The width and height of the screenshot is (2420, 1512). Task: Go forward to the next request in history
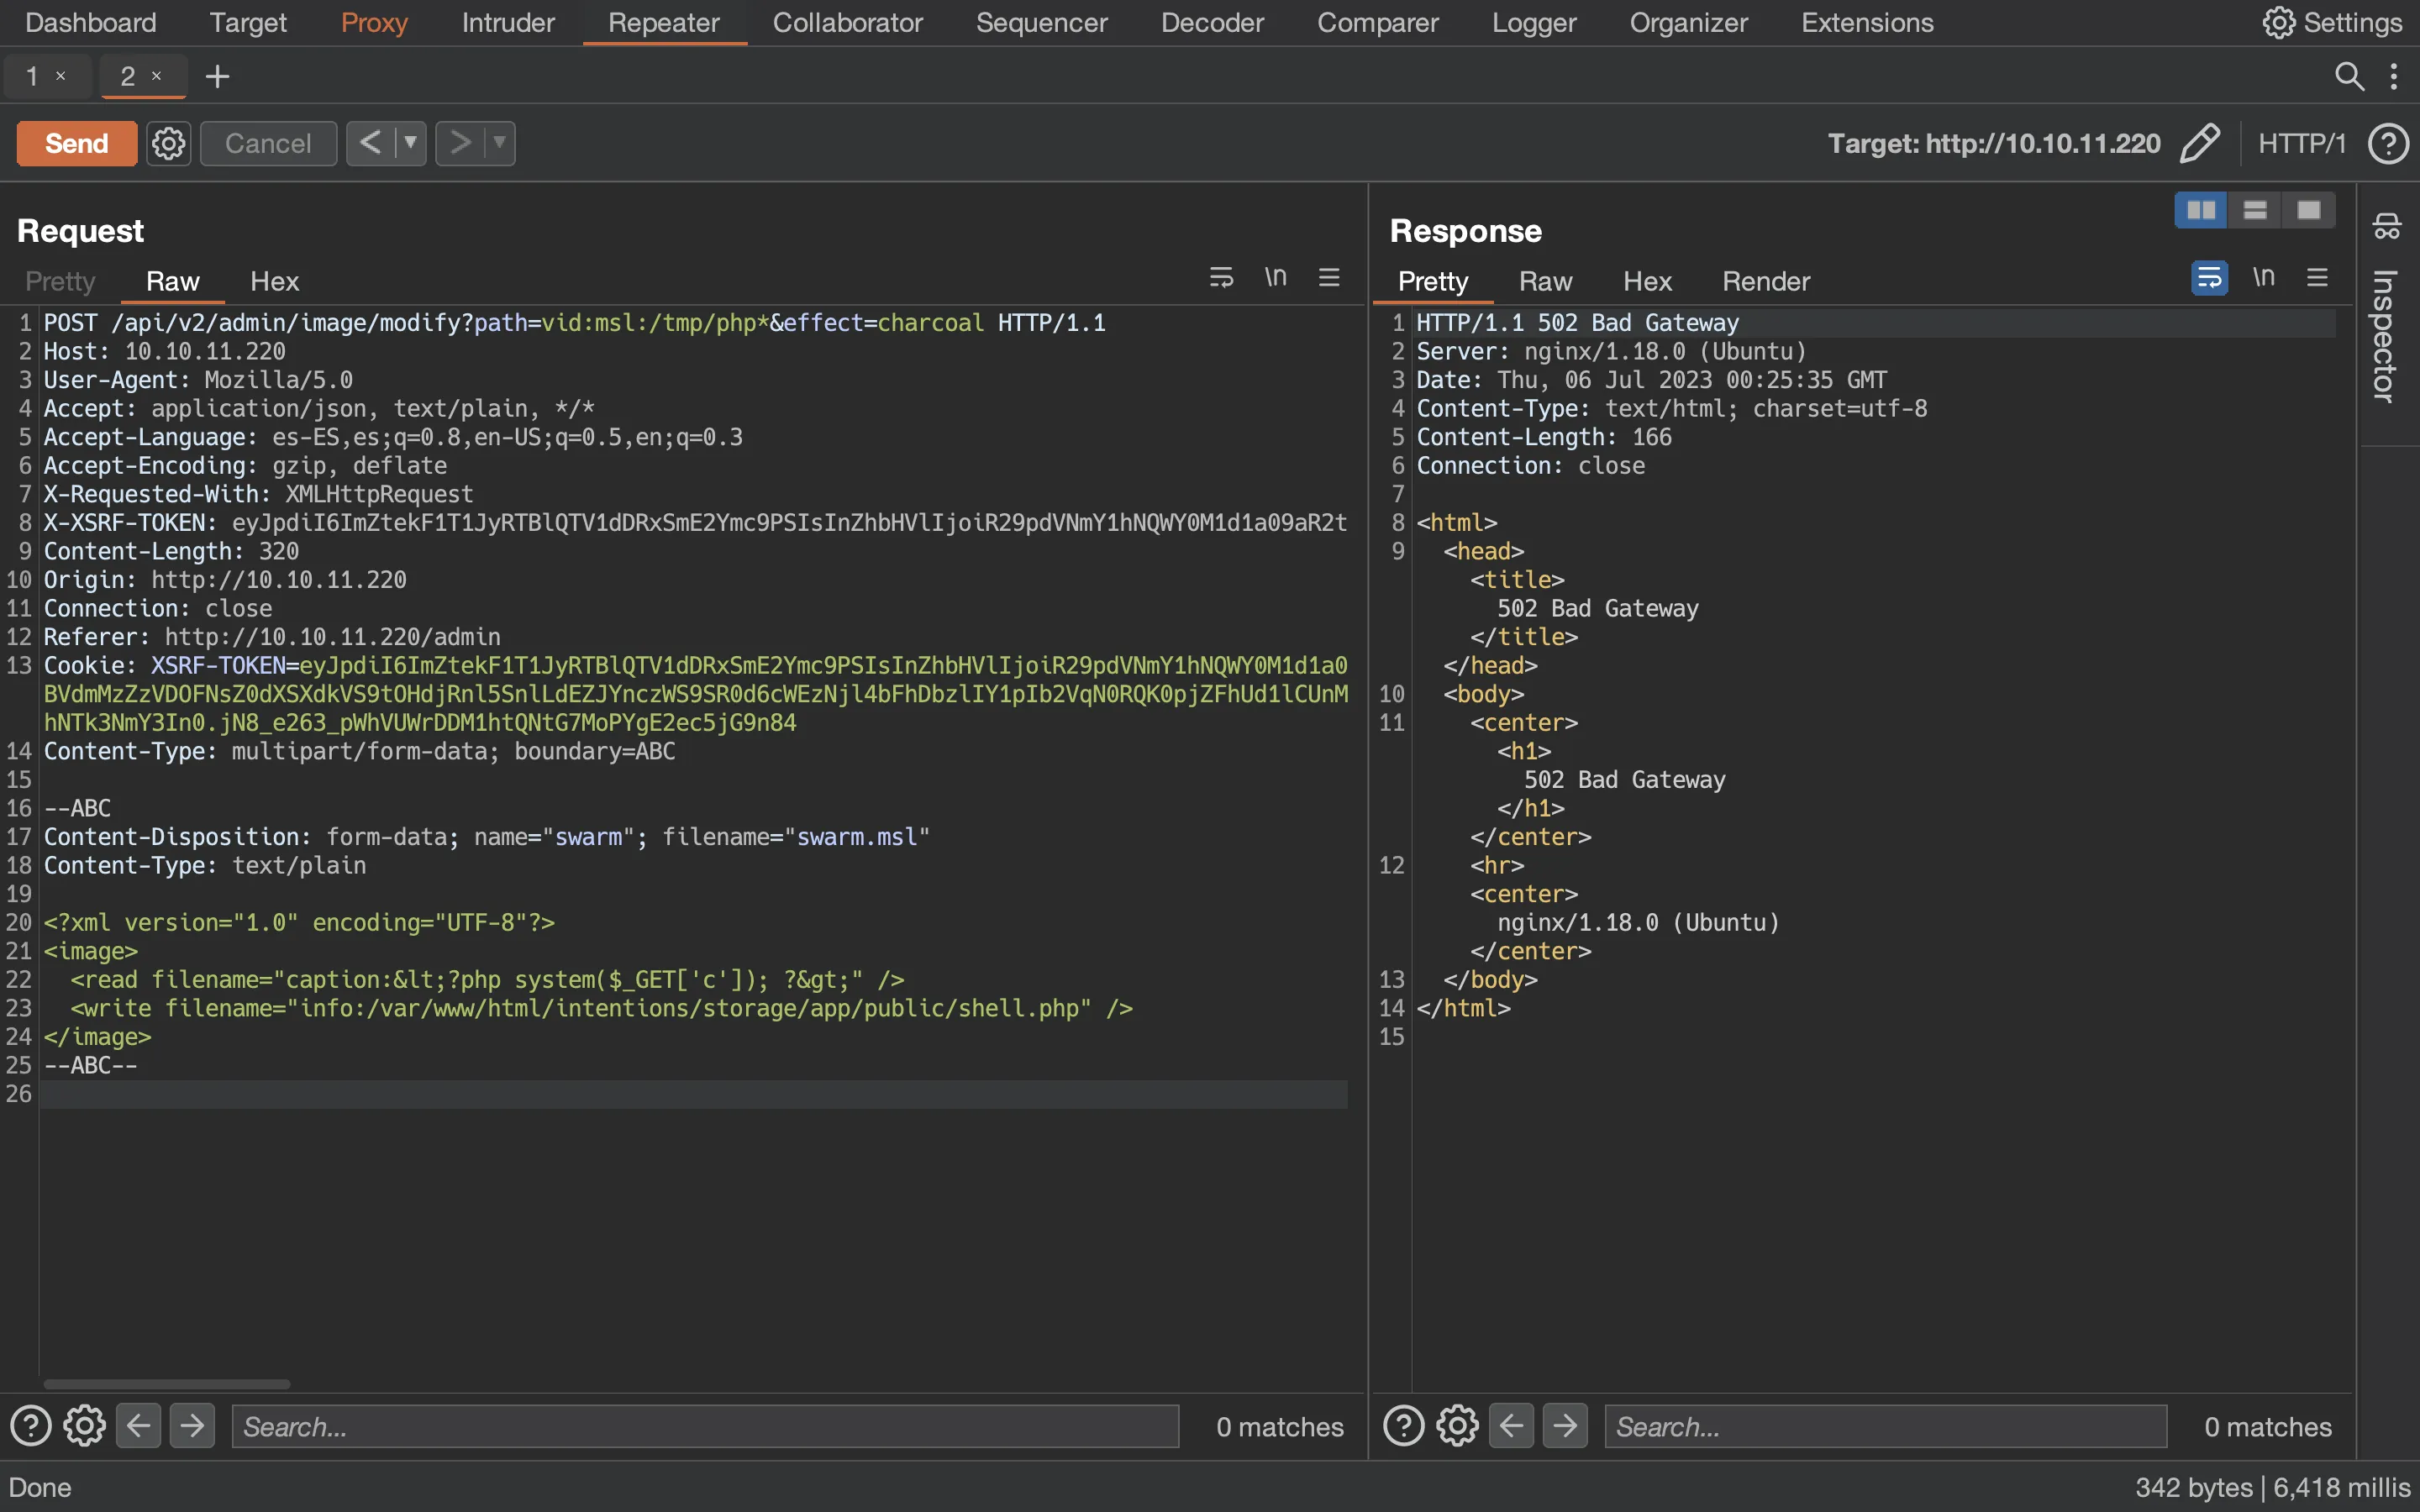tap(460, 143)
